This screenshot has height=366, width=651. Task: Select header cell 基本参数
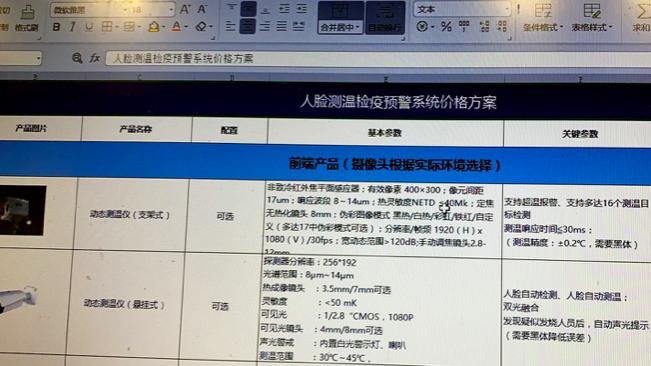pos(385,133)
